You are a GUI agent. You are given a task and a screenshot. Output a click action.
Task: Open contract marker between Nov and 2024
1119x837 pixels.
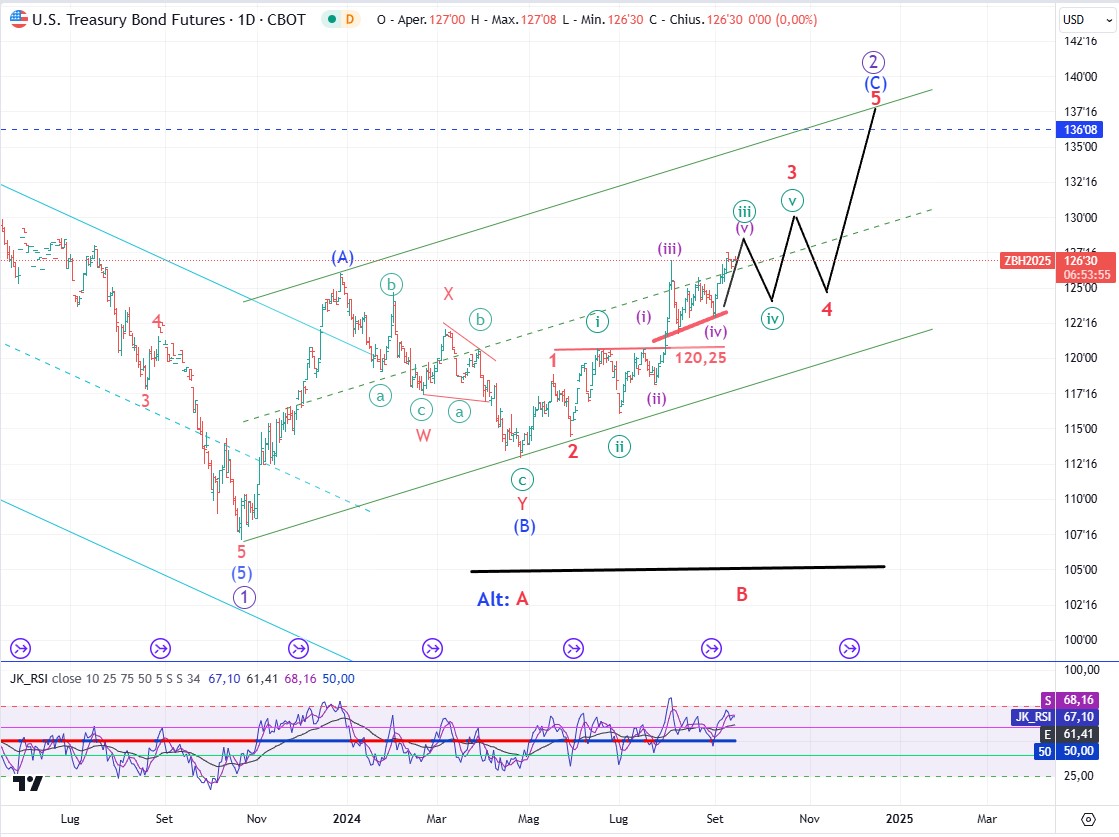(x=298, y=649)
